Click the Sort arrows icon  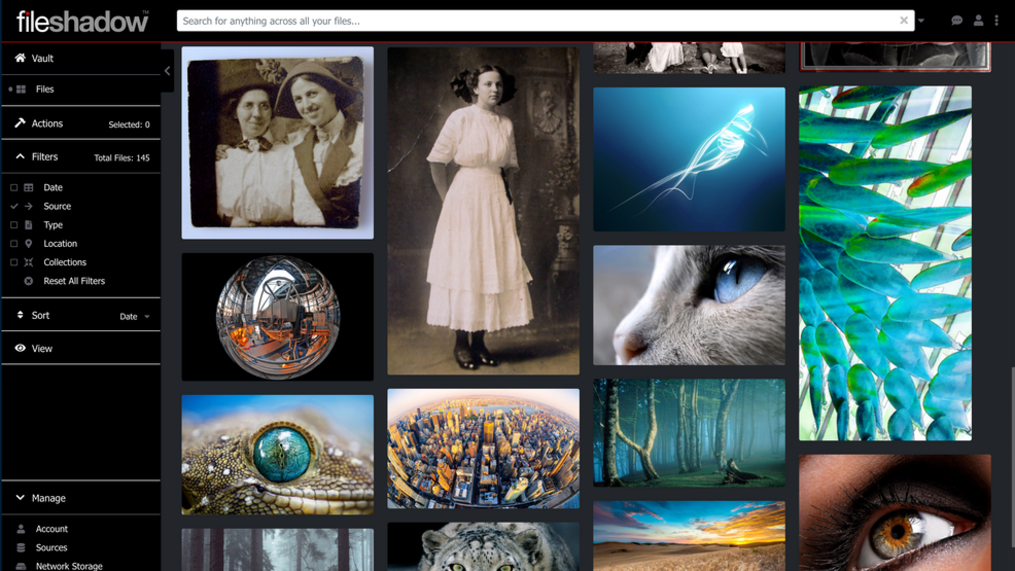point(20,315)
